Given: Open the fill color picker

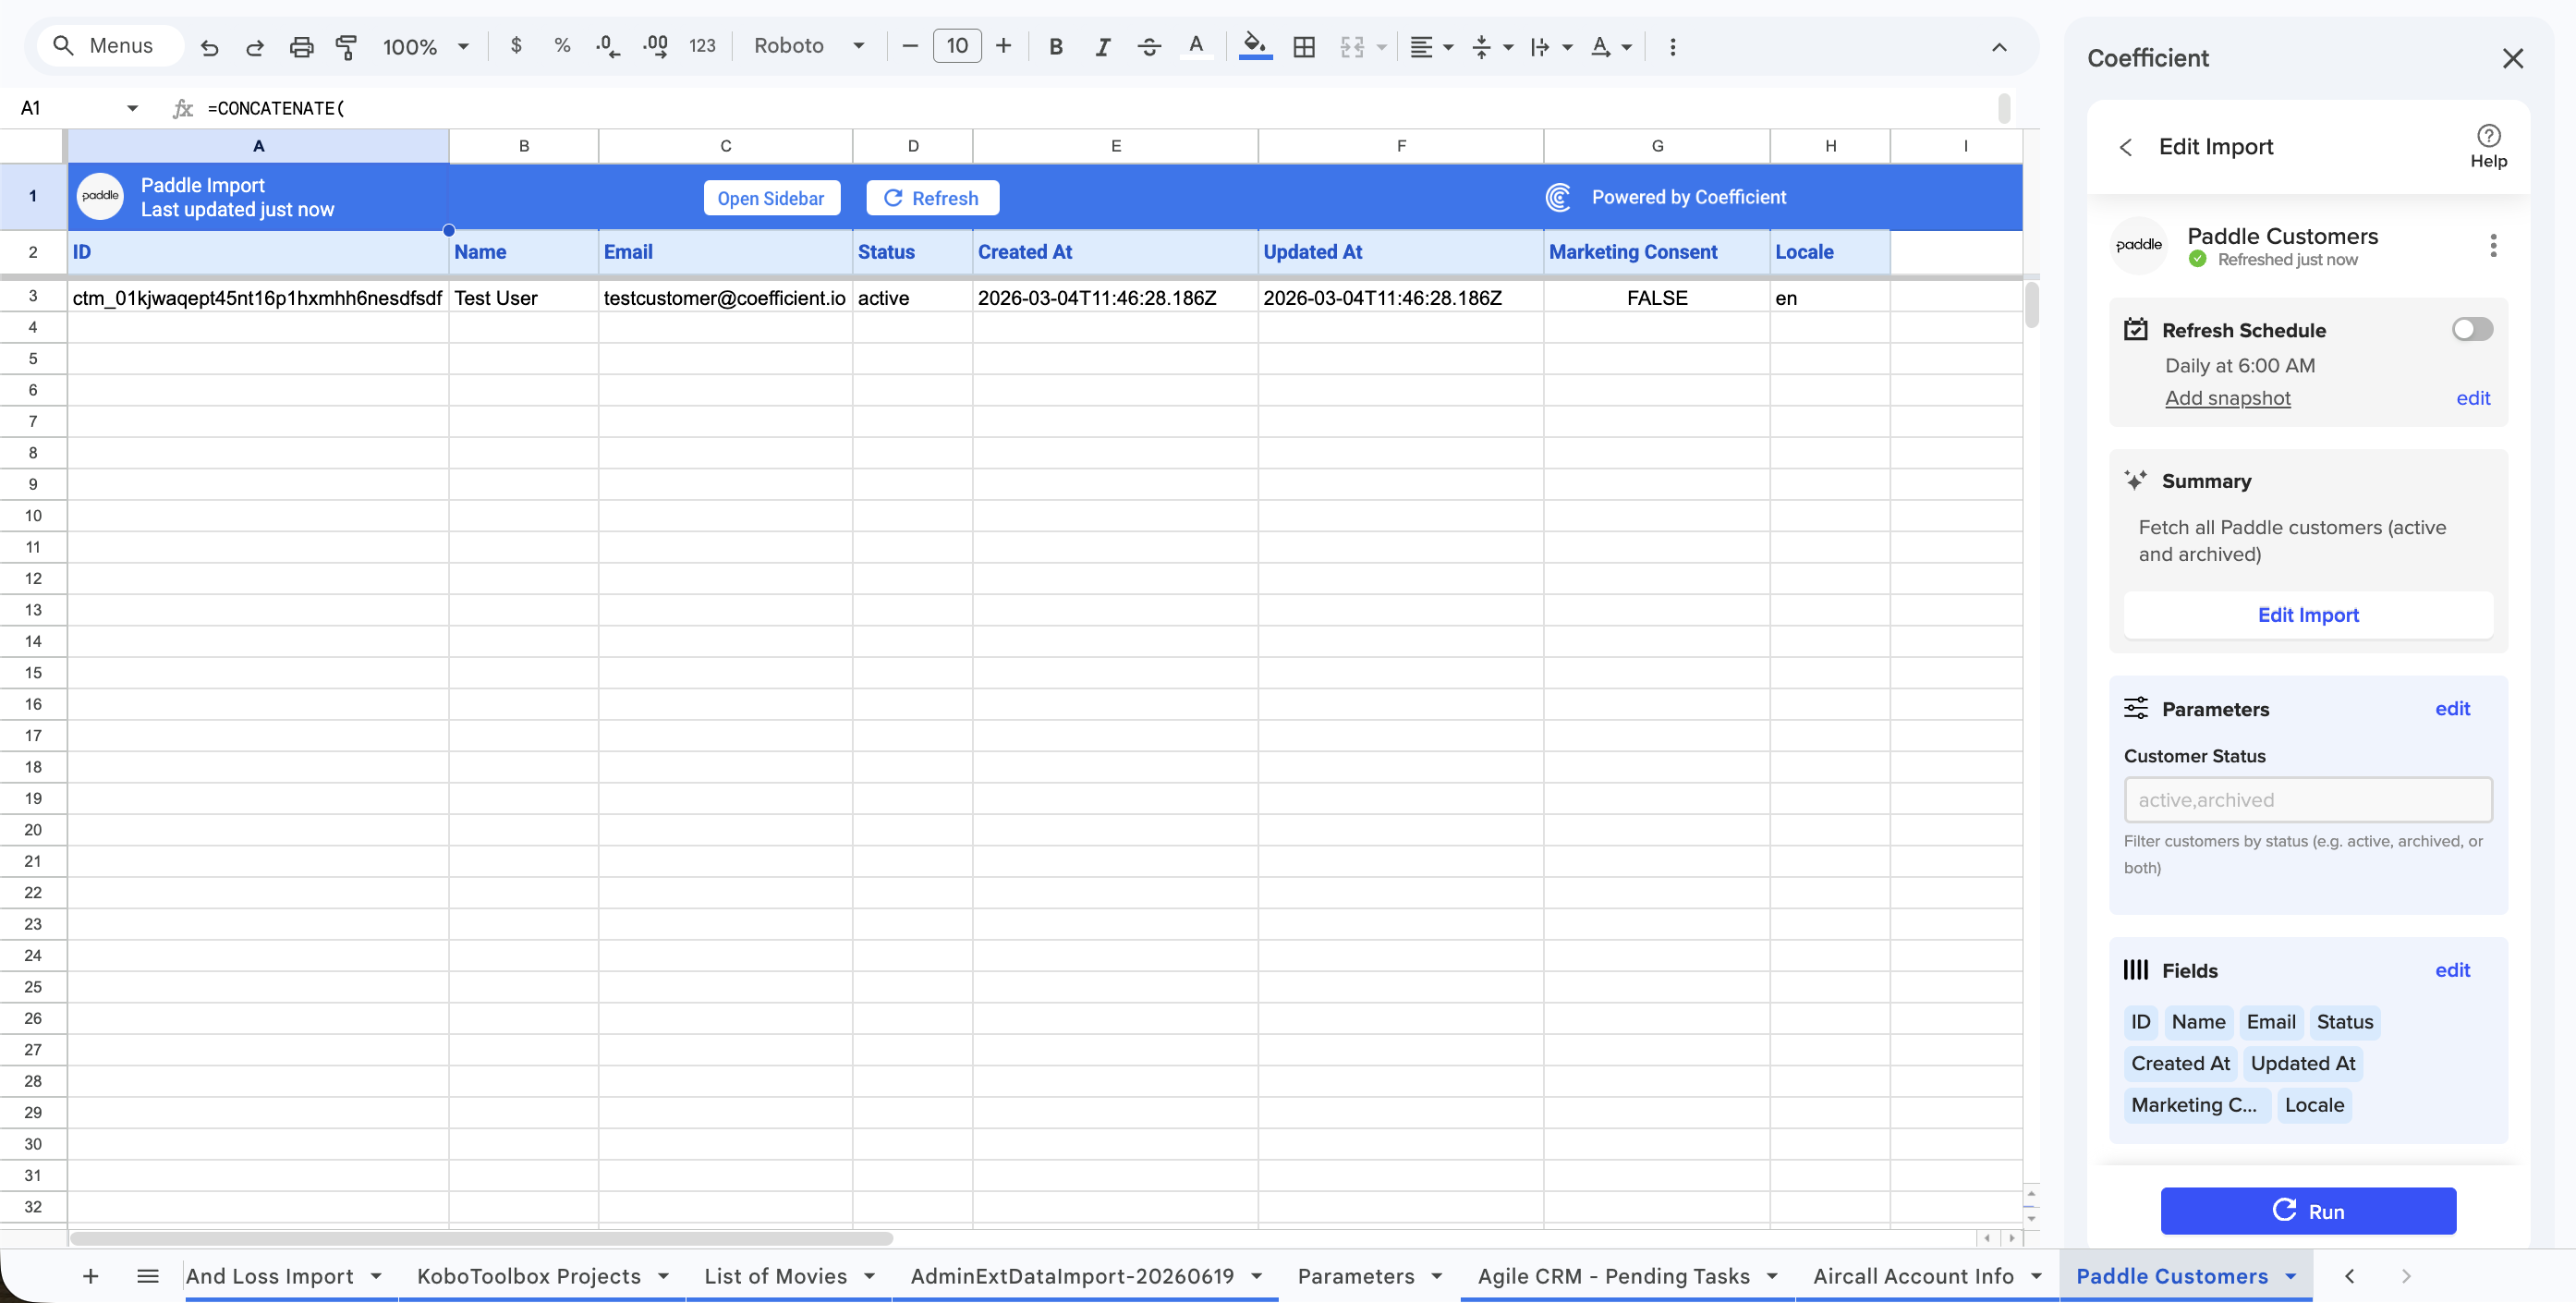Looking at the screenshot, I should pyautogui.click(x=1254, y=47).
